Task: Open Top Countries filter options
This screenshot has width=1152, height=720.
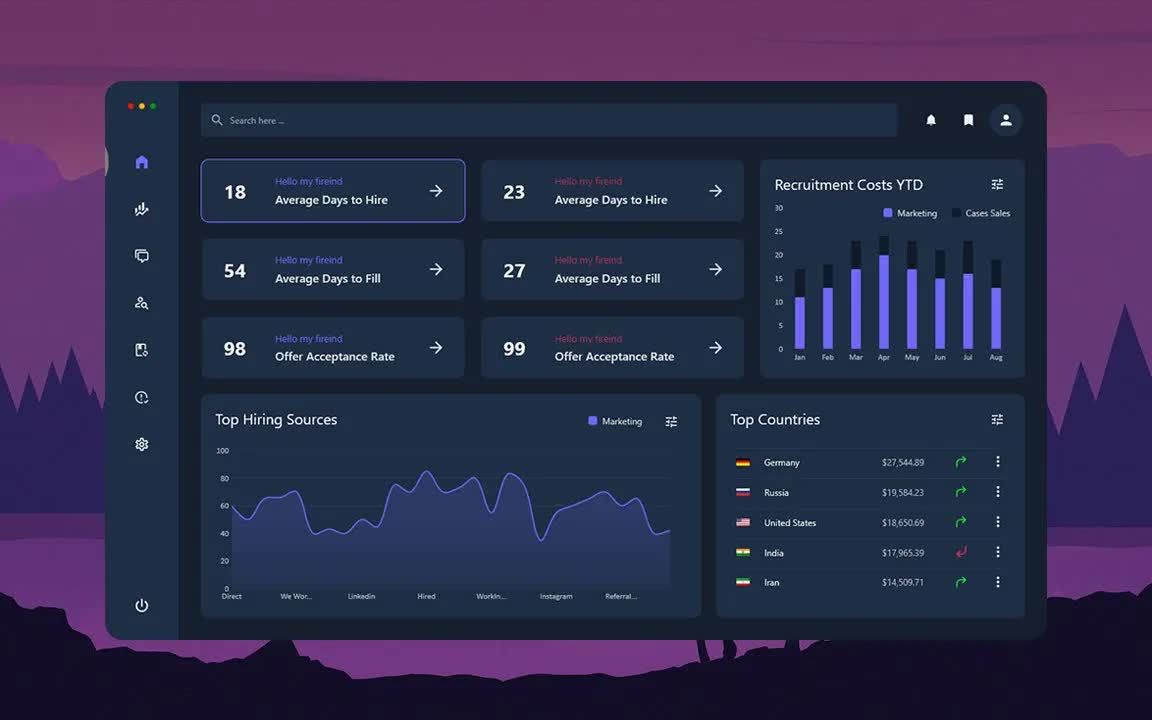Action: tap(997, 420)
